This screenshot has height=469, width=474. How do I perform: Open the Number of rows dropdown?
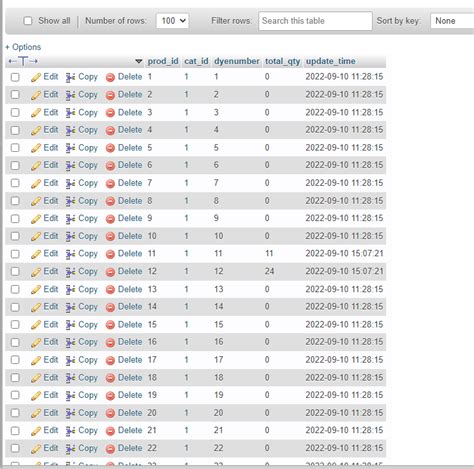tap(173, 21)
